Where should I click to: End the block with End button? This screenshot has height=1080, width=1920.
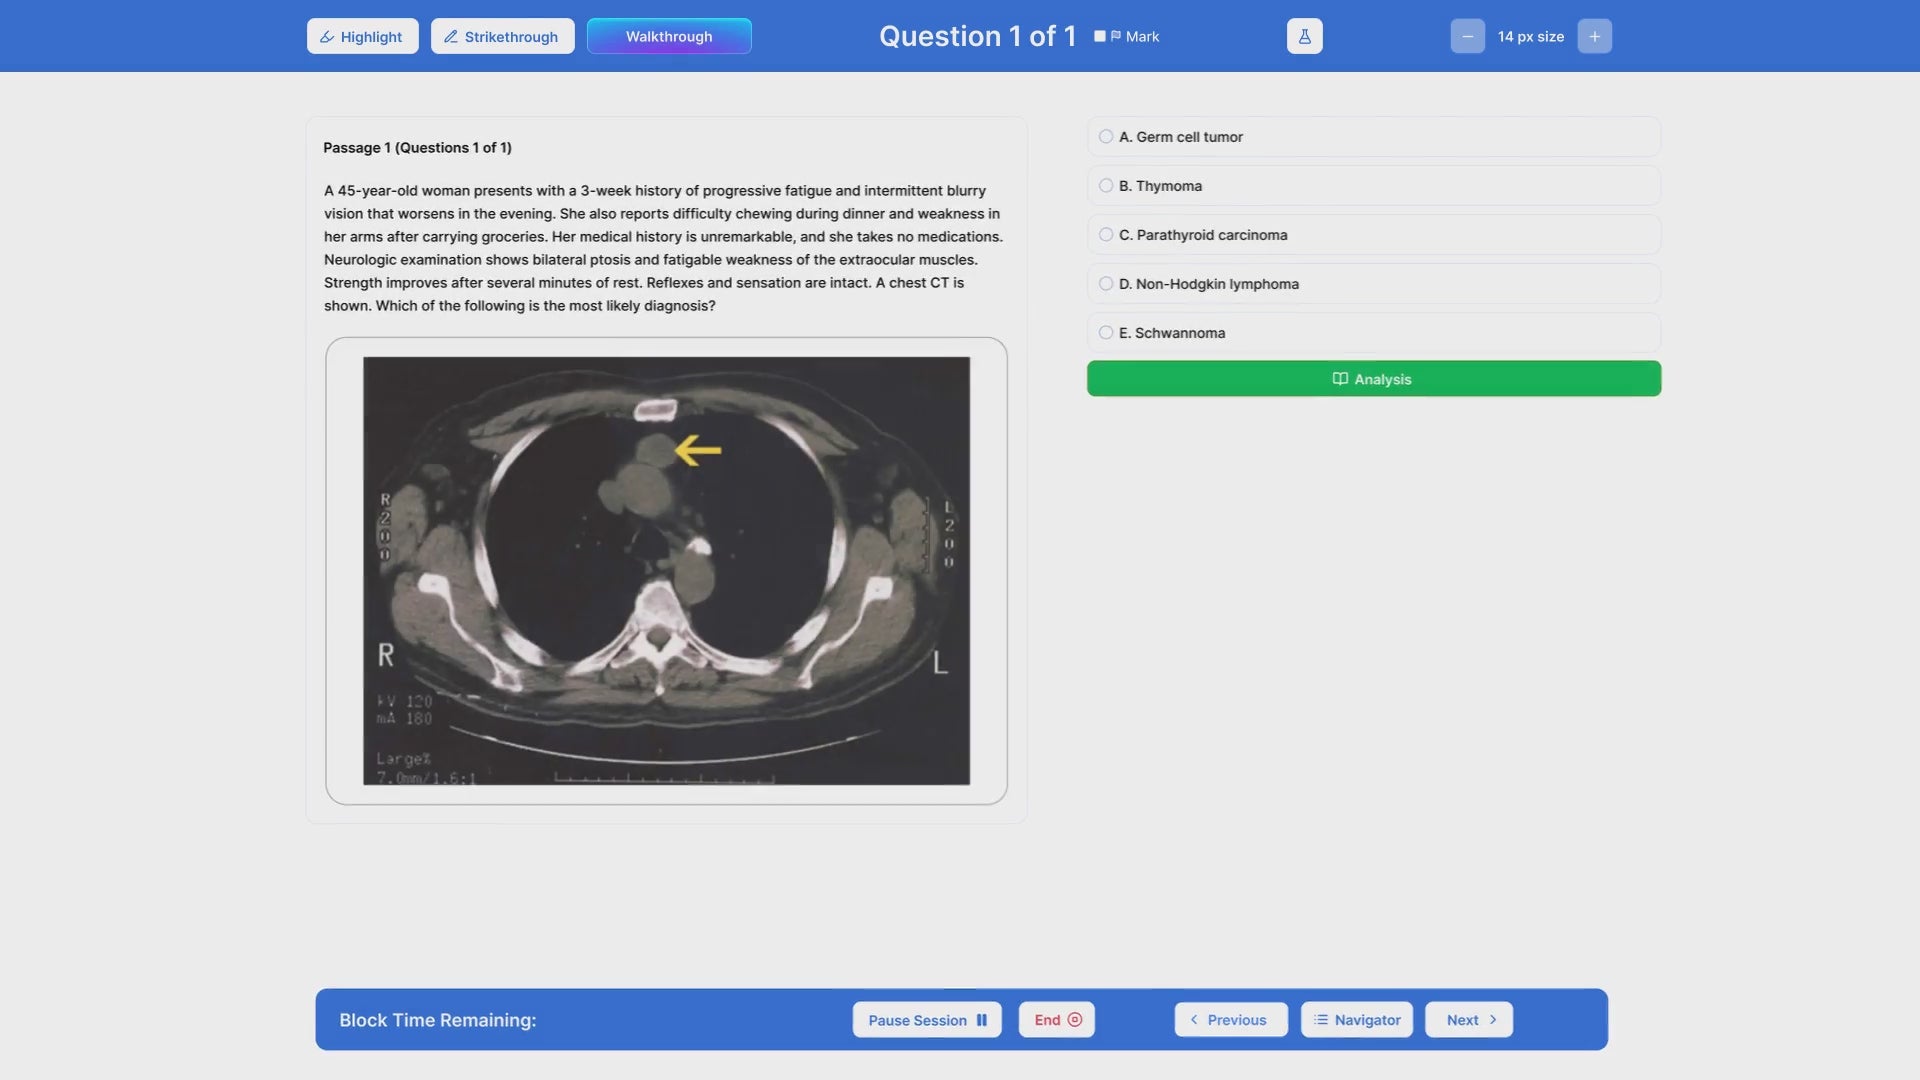click(x=1056, y=1020)
